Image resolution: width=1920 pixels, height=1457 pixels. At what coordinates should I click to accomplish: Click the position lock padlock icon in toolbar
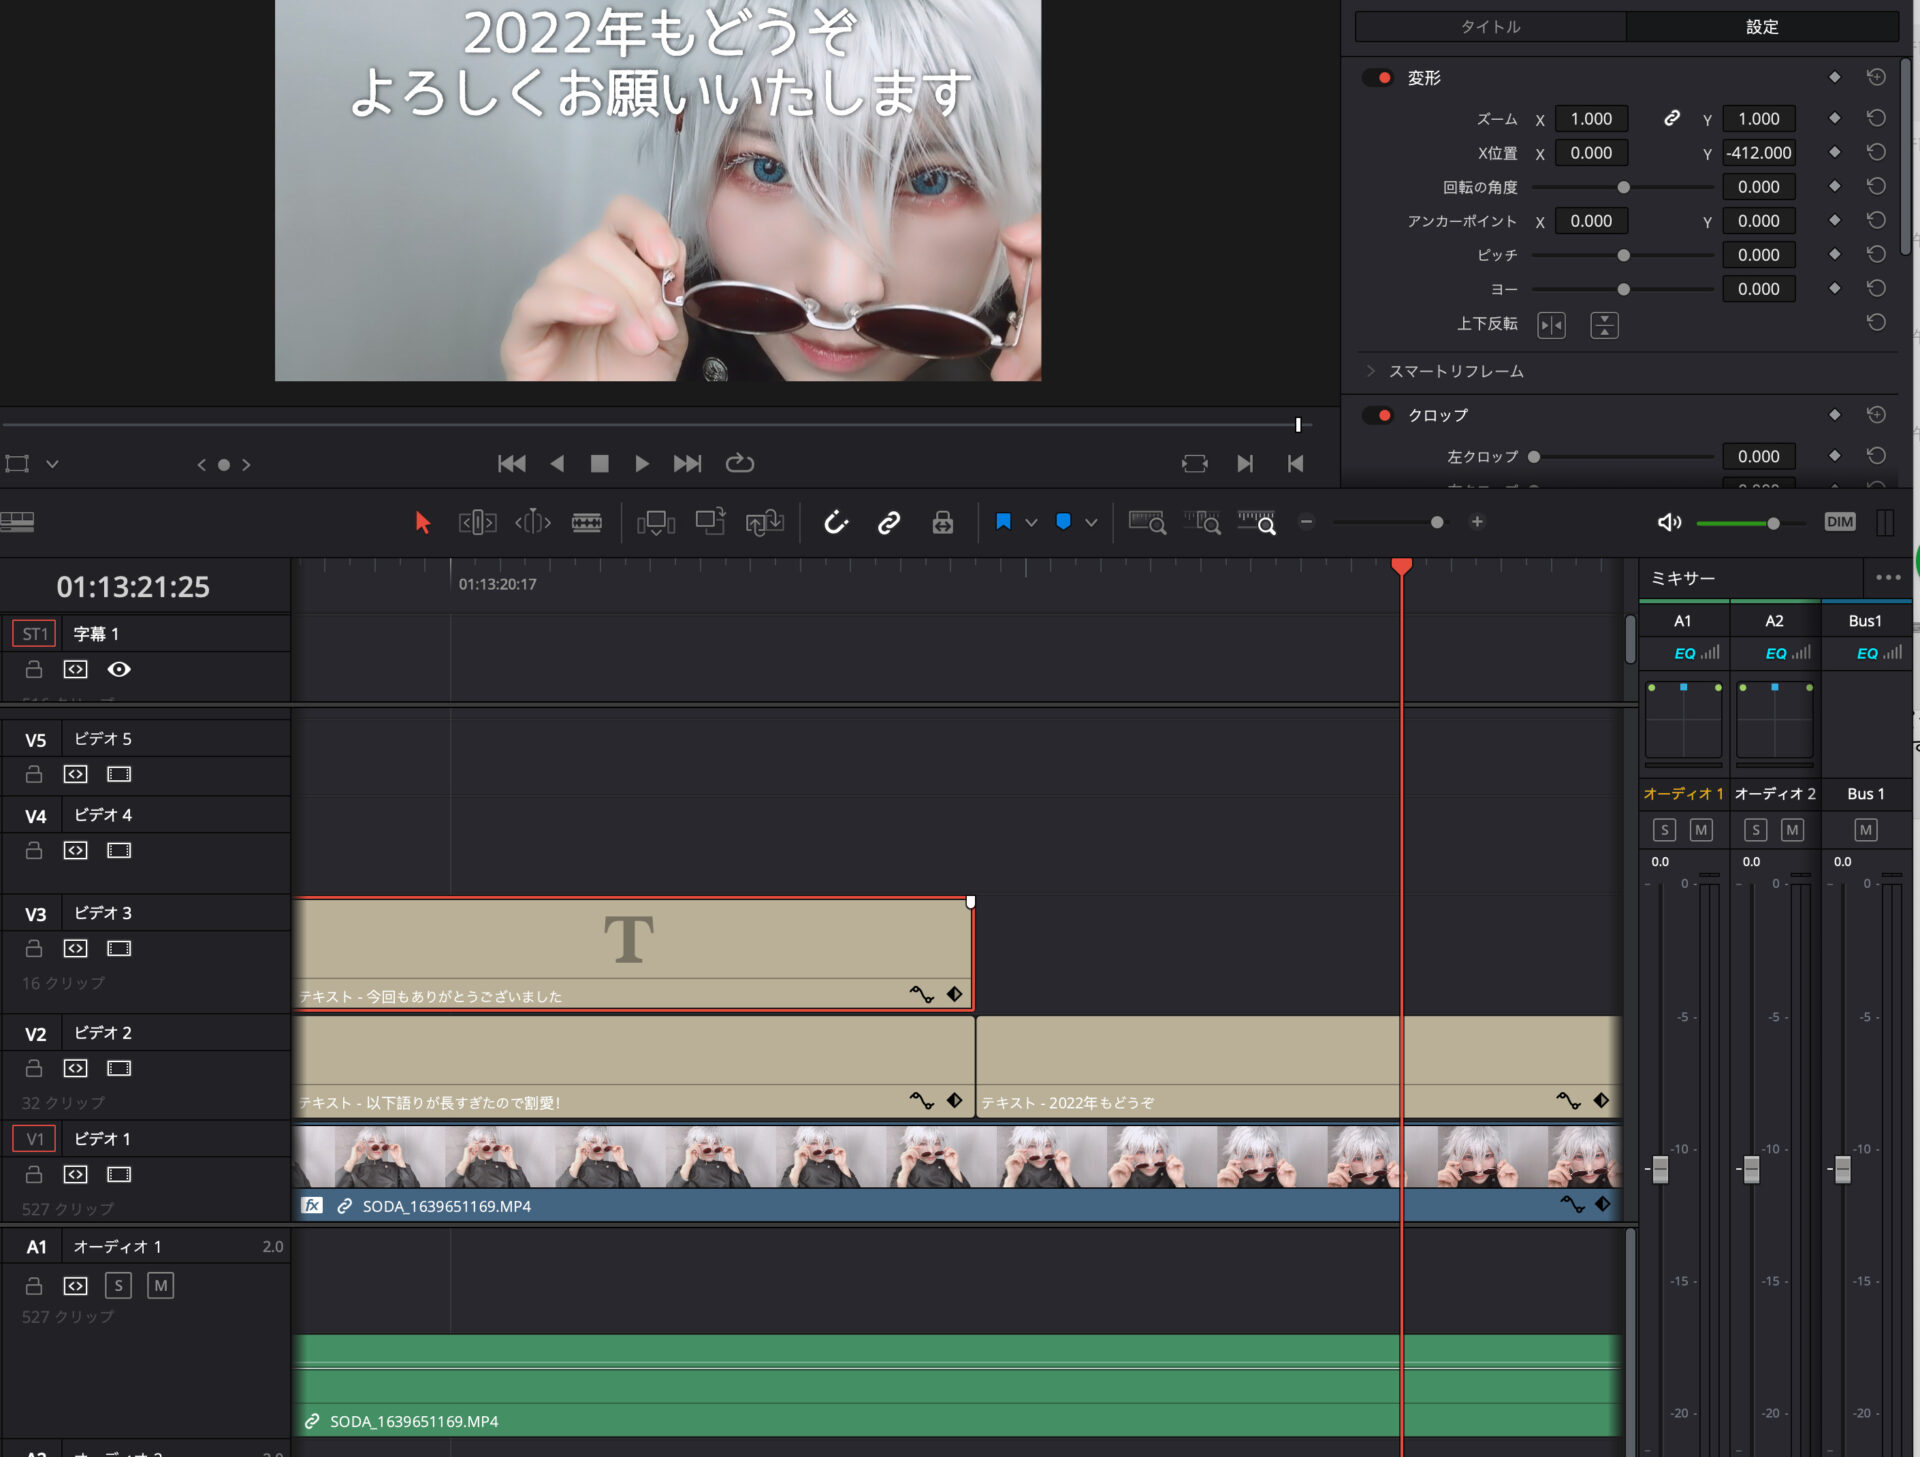point(942,522)
